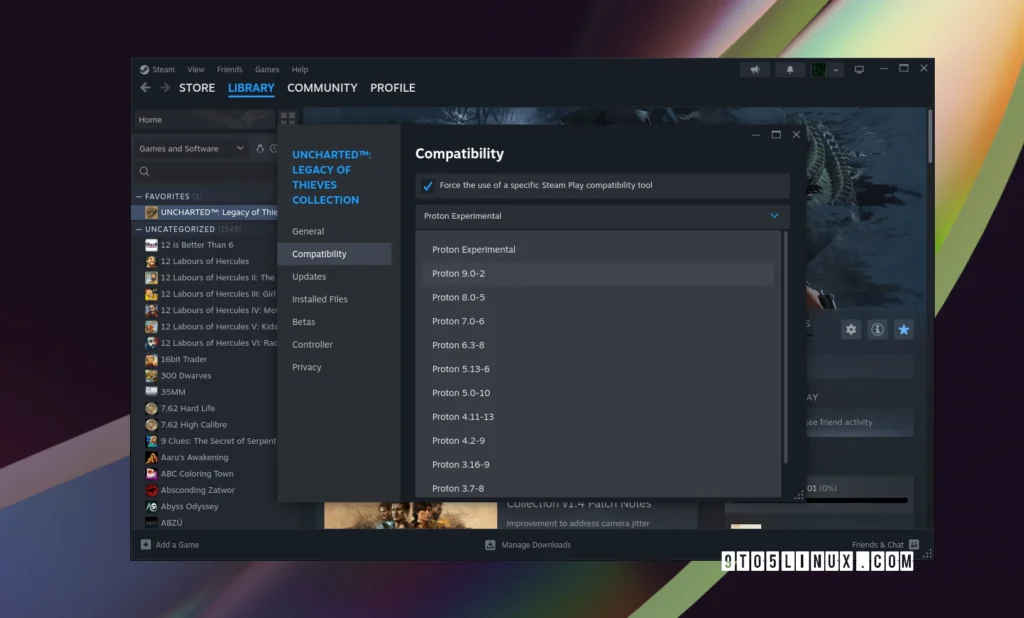This screenshot has width=1024, height=618.
Task: Open the Privacy properties section
Action: click(x=334, y=367)
